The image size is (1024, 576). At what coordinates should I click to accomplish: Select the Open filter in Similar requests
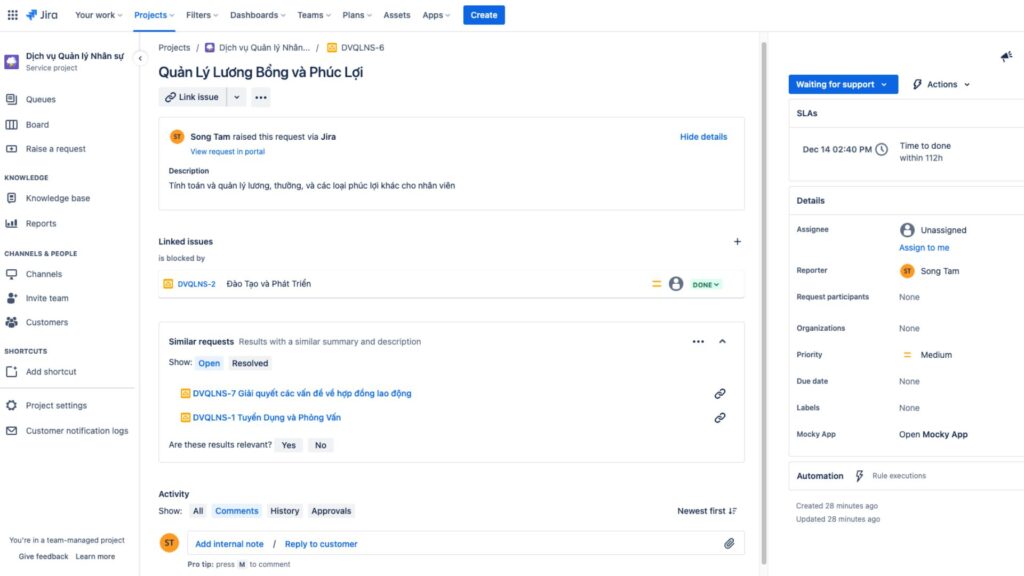(x=209, y=363)
